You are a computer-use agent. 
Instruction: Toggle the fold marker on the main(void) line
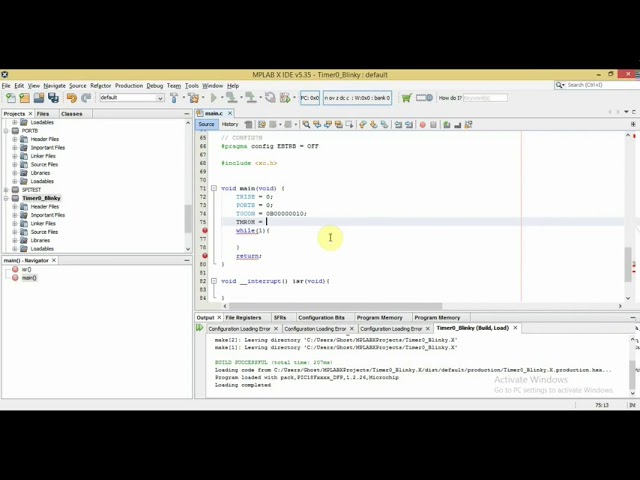[213, 188]
